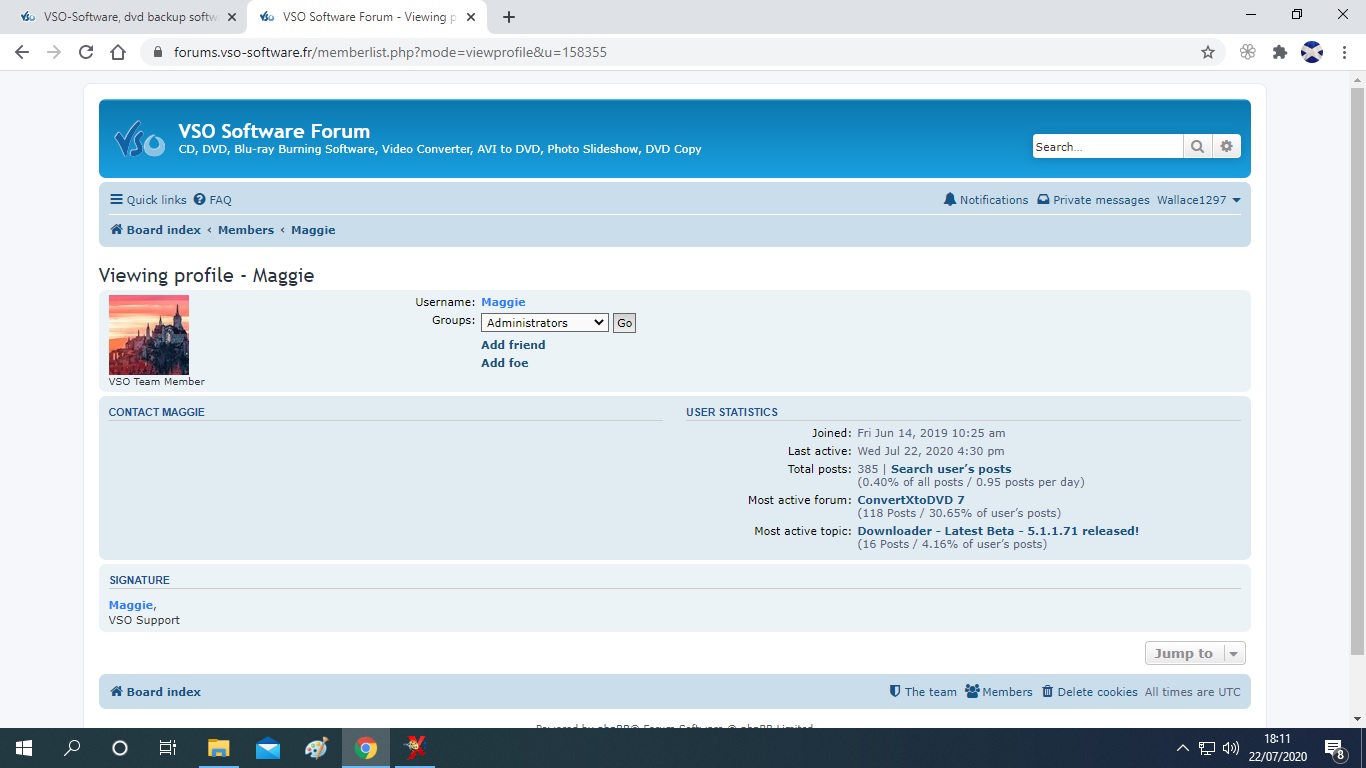
Task: Click the Go button next to Groups
Action: [x=624, y=323]
